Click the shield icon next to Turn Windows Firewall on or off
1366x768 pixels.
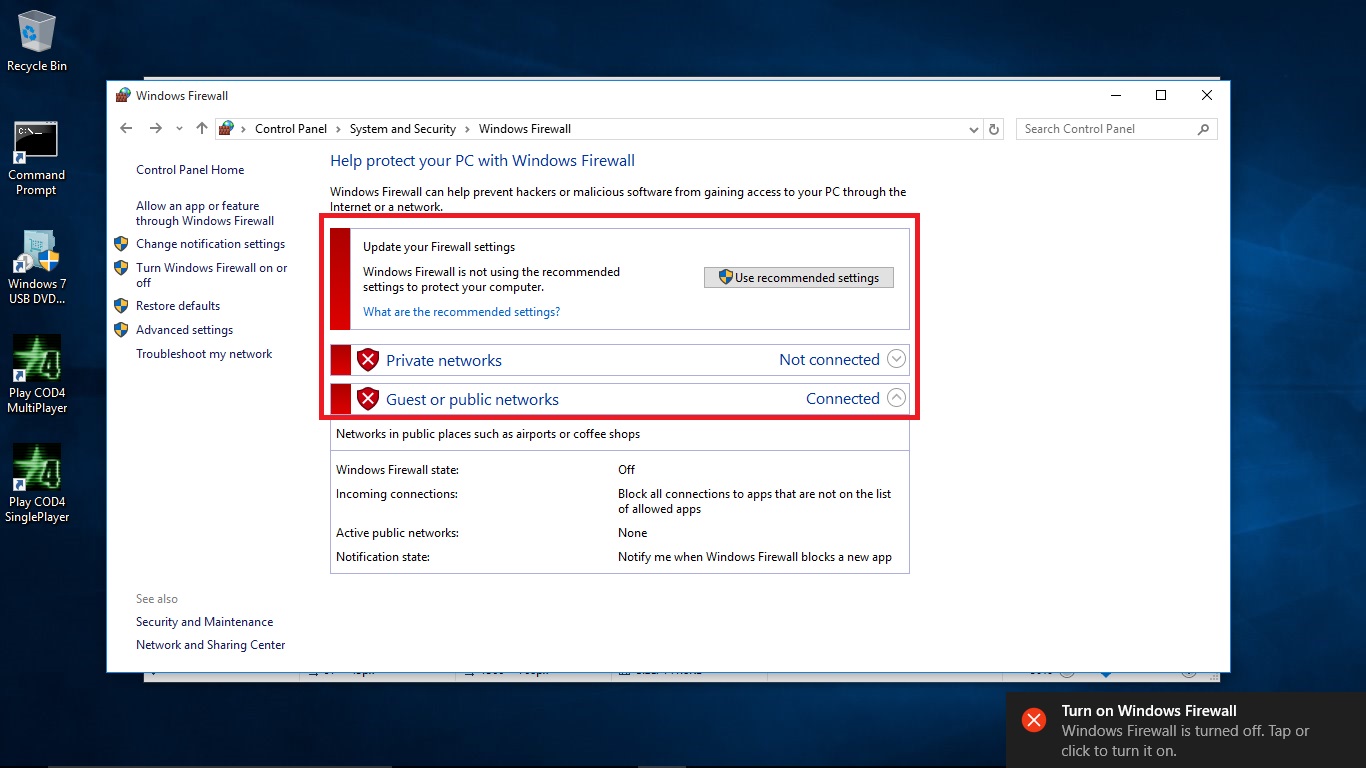pos(121,268)
